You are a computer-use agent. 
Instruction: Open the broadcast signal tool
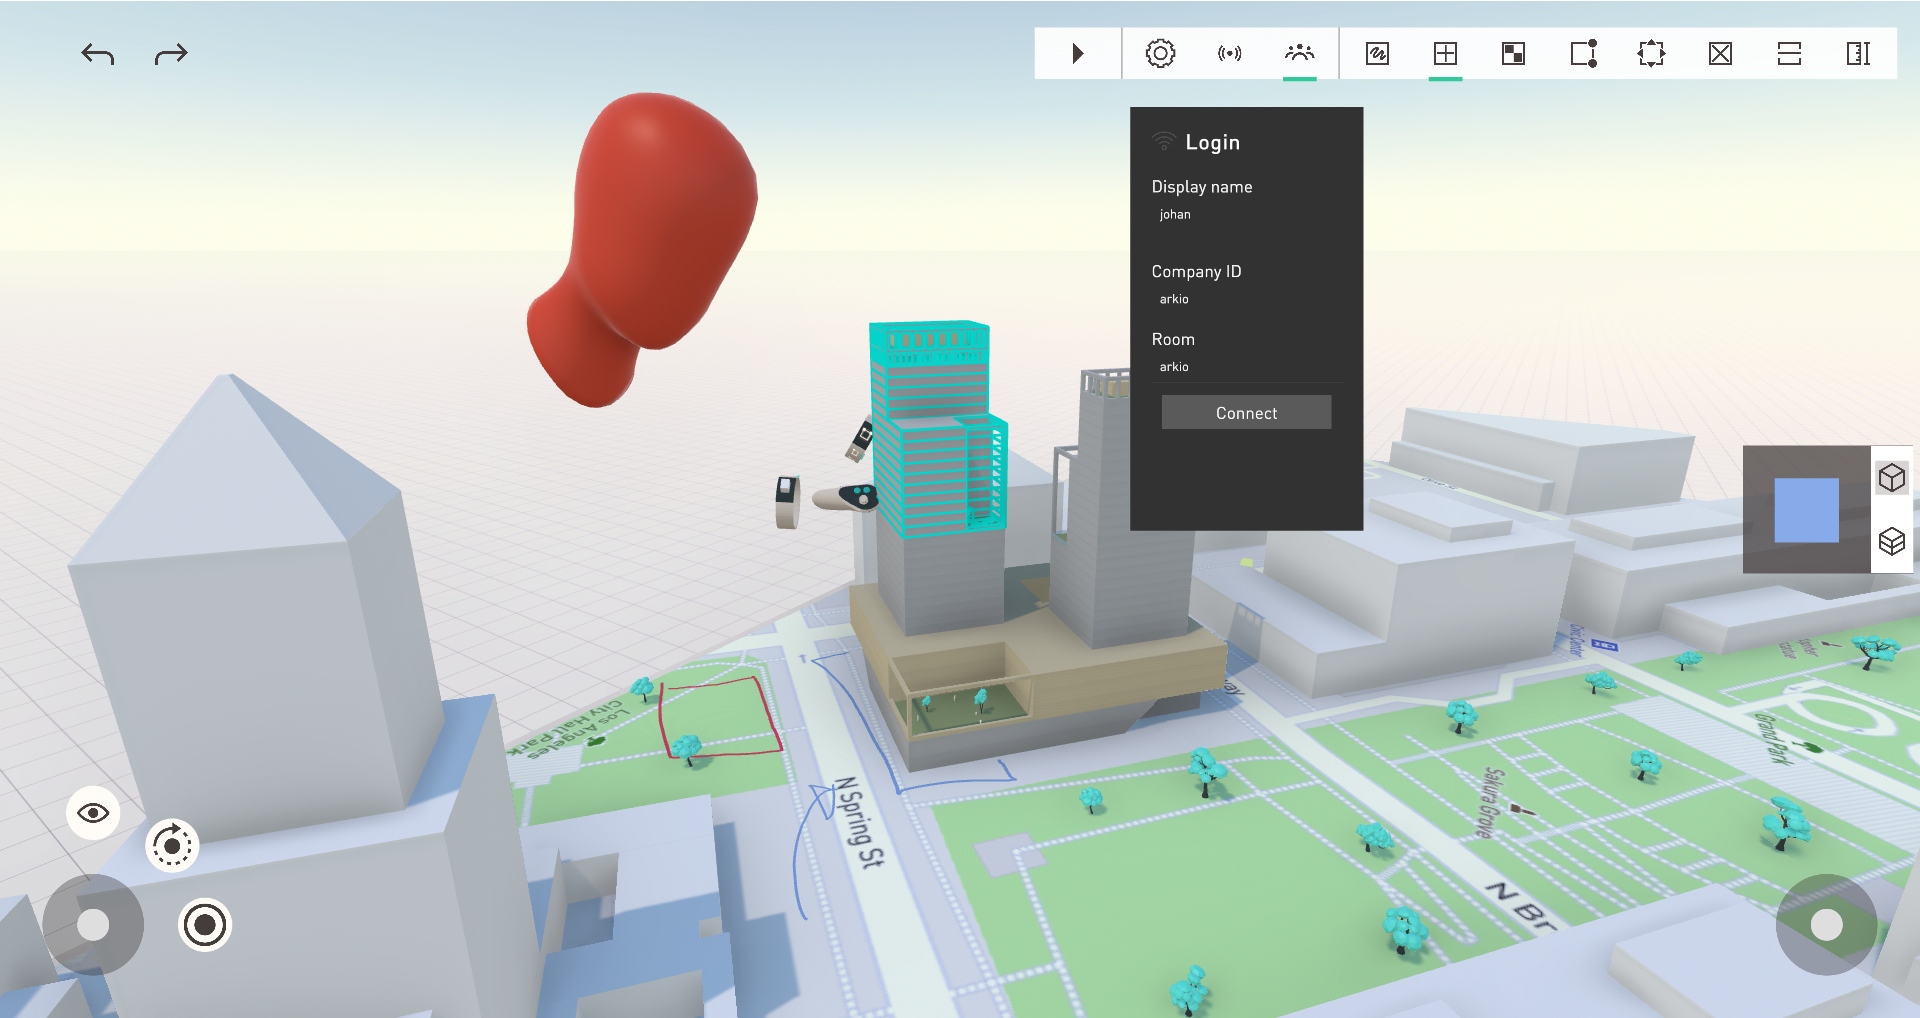[x=1229, y=54]
